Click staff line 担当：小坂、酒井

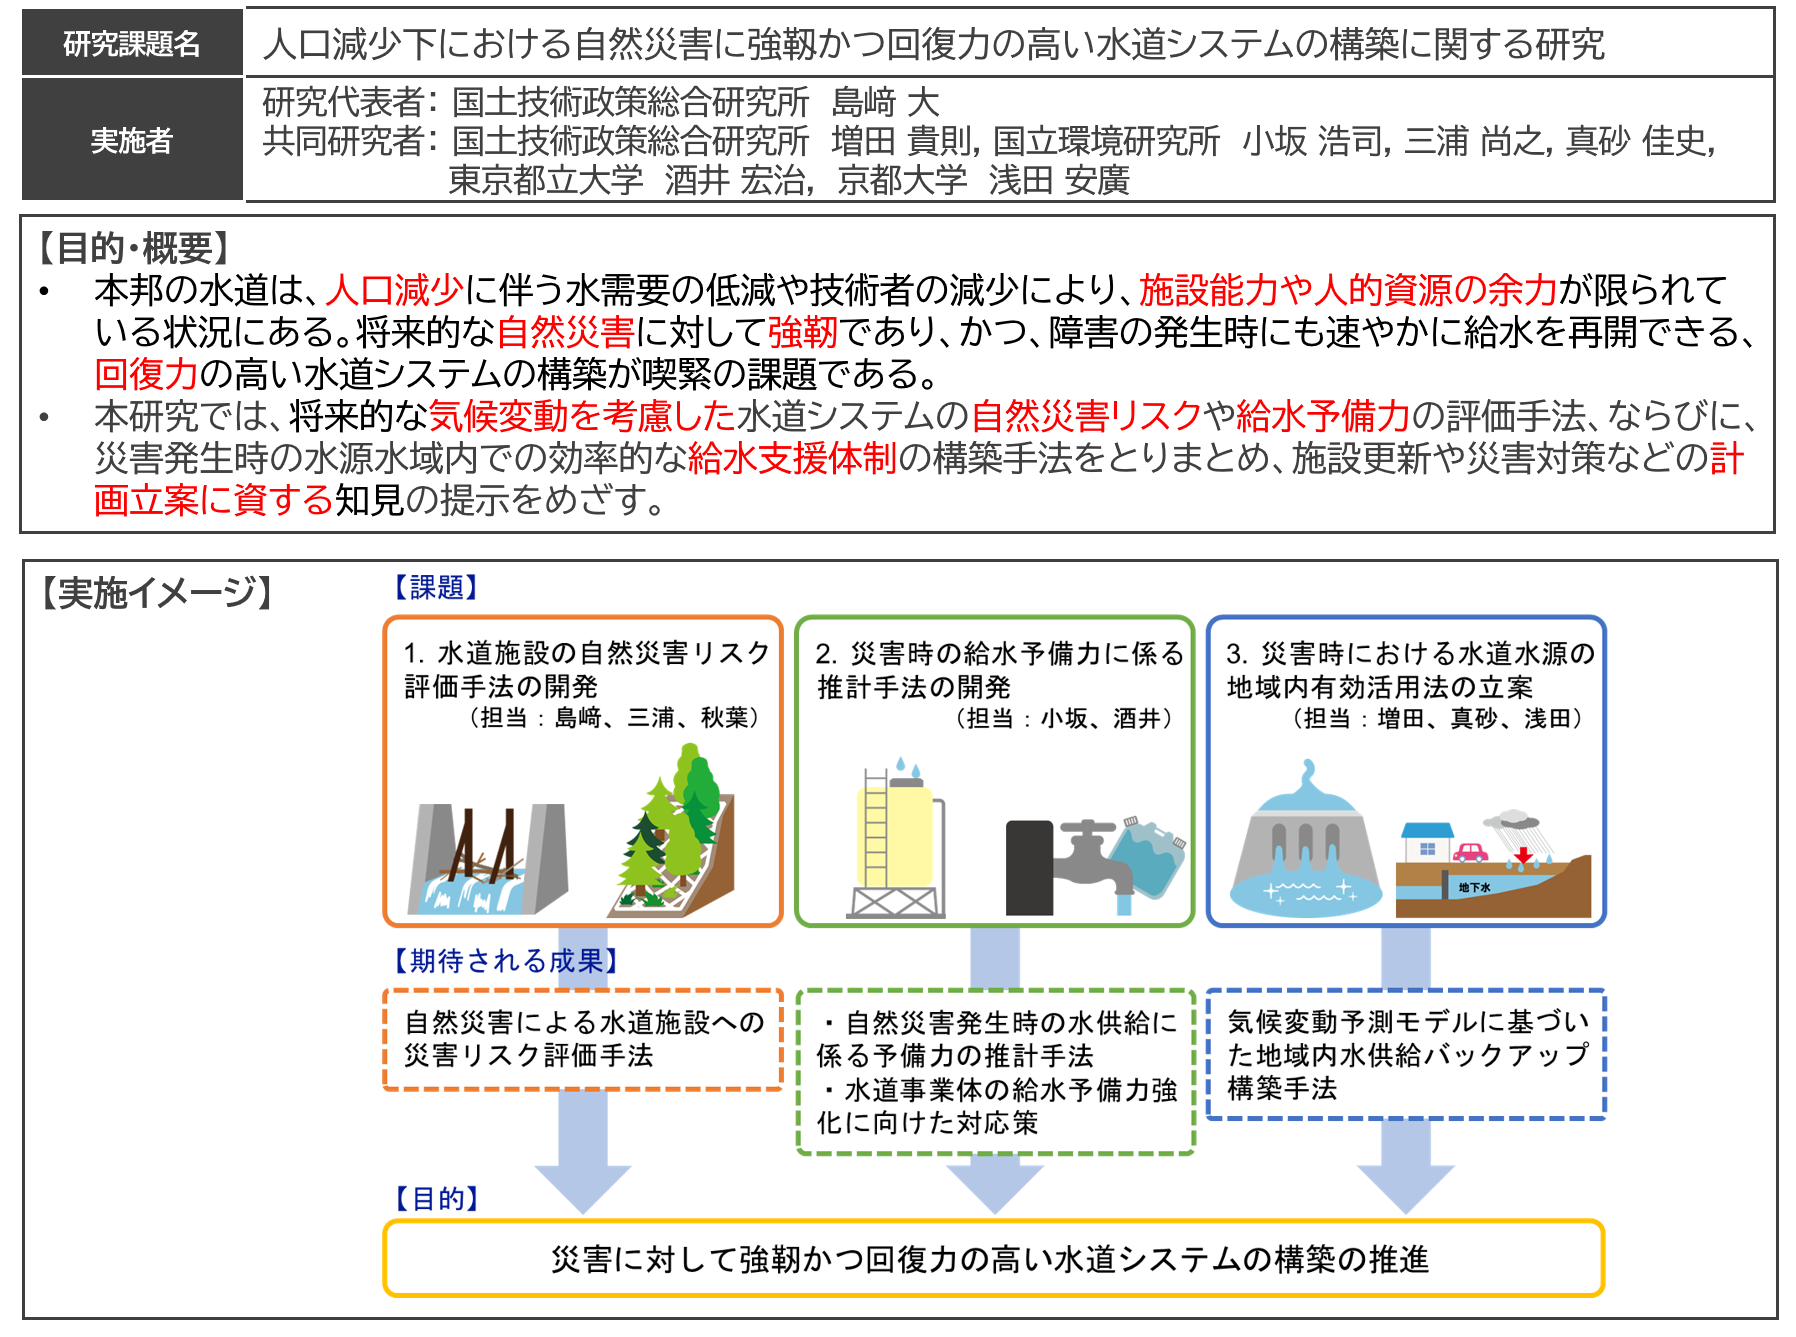pyautogui.click(x=1064, y=718)
